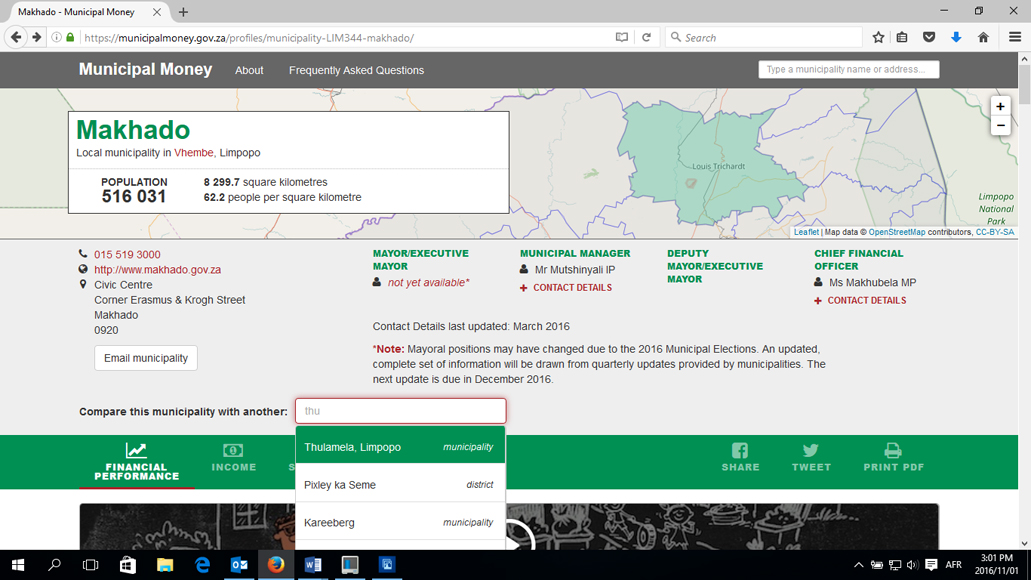
Task: Open the About page
Action: point(249,70)
